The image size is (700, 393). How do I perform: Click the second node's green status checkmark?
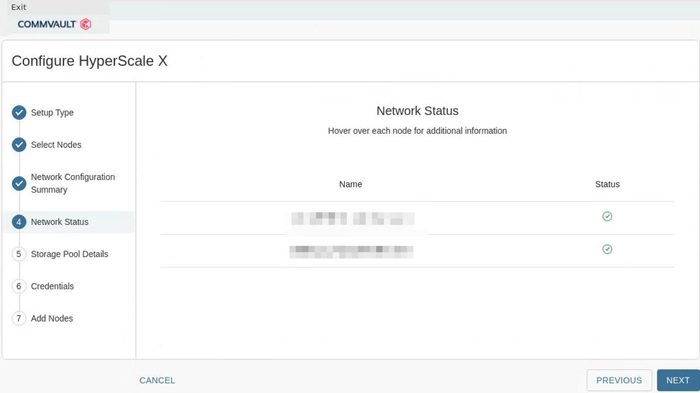(x=607, y=249)
